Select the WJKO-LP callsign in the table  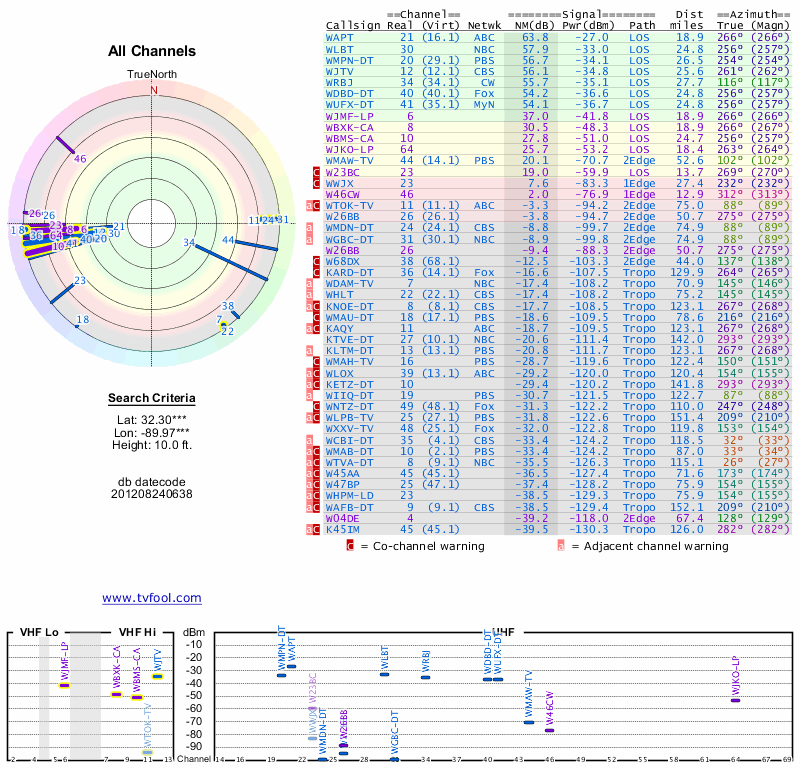point(349,150)
